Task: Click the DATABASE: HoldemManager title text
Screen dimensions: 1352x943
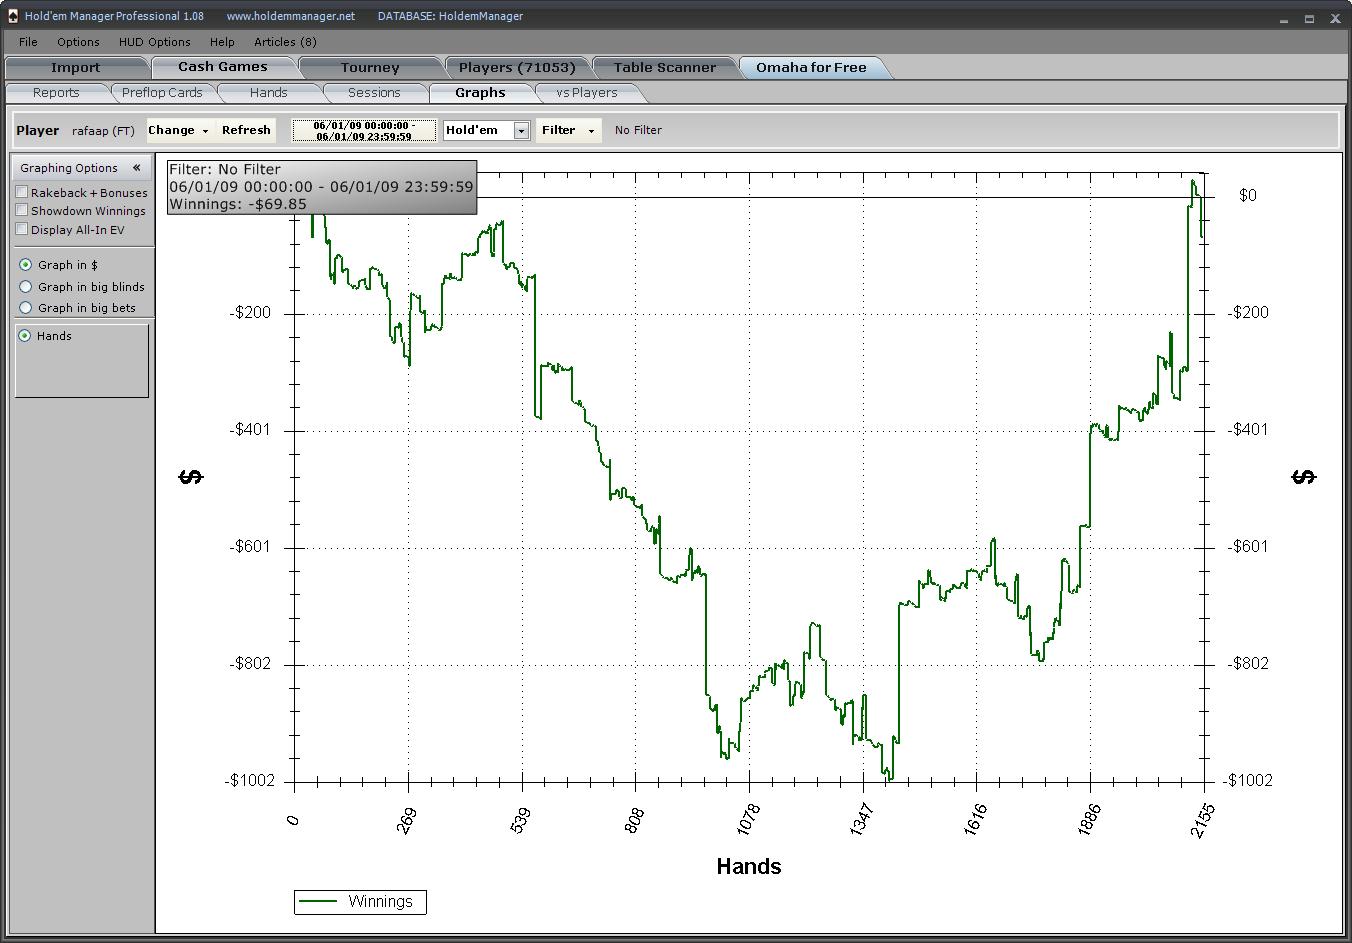Action: click(450, 16)
